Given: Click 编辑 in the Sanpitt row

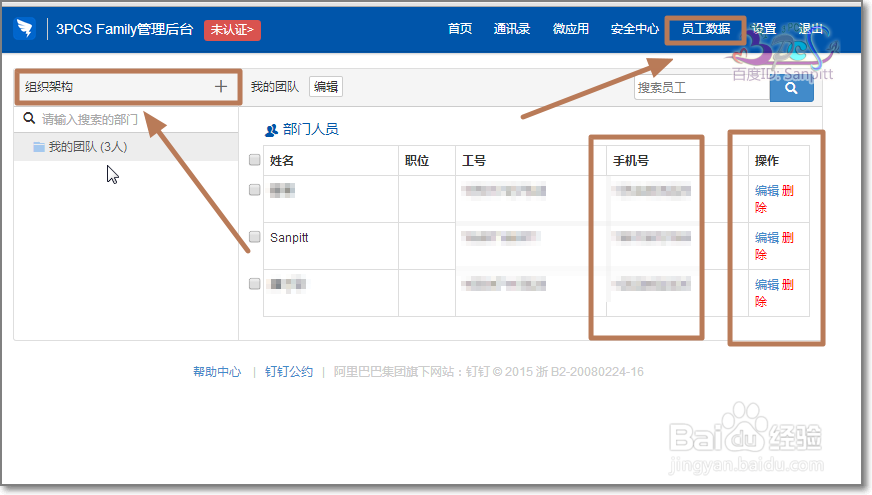Looking at the screenshot, I should [x=767, y=237].
